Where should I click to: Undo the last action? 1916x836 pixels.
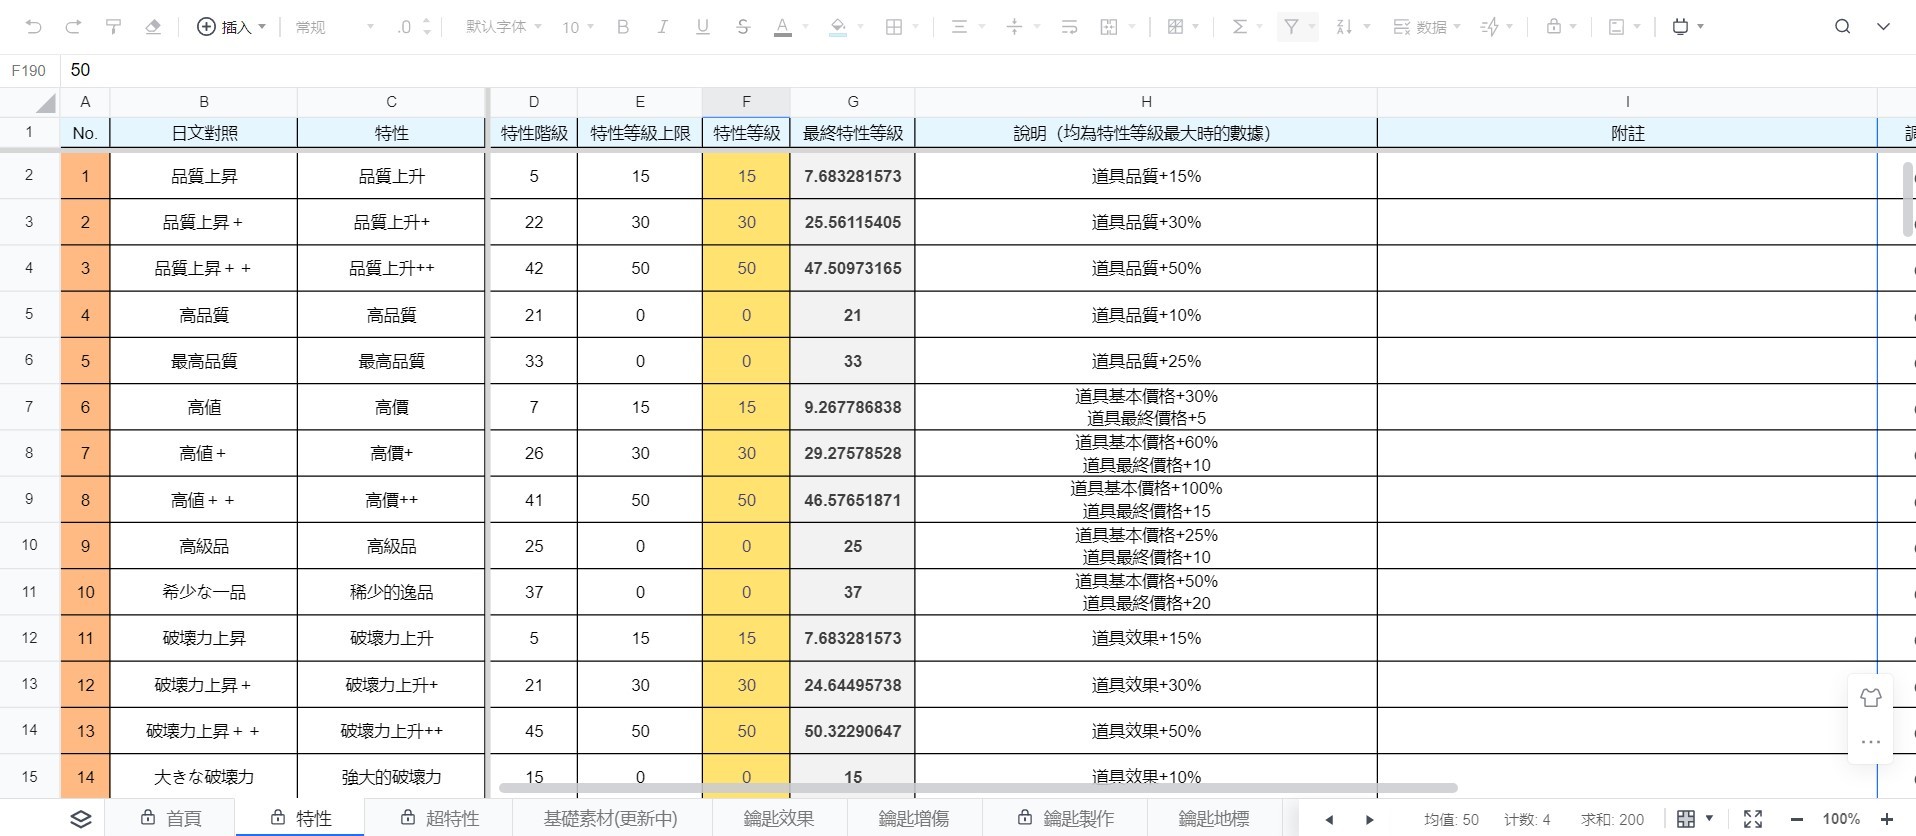tap(34, 27)
